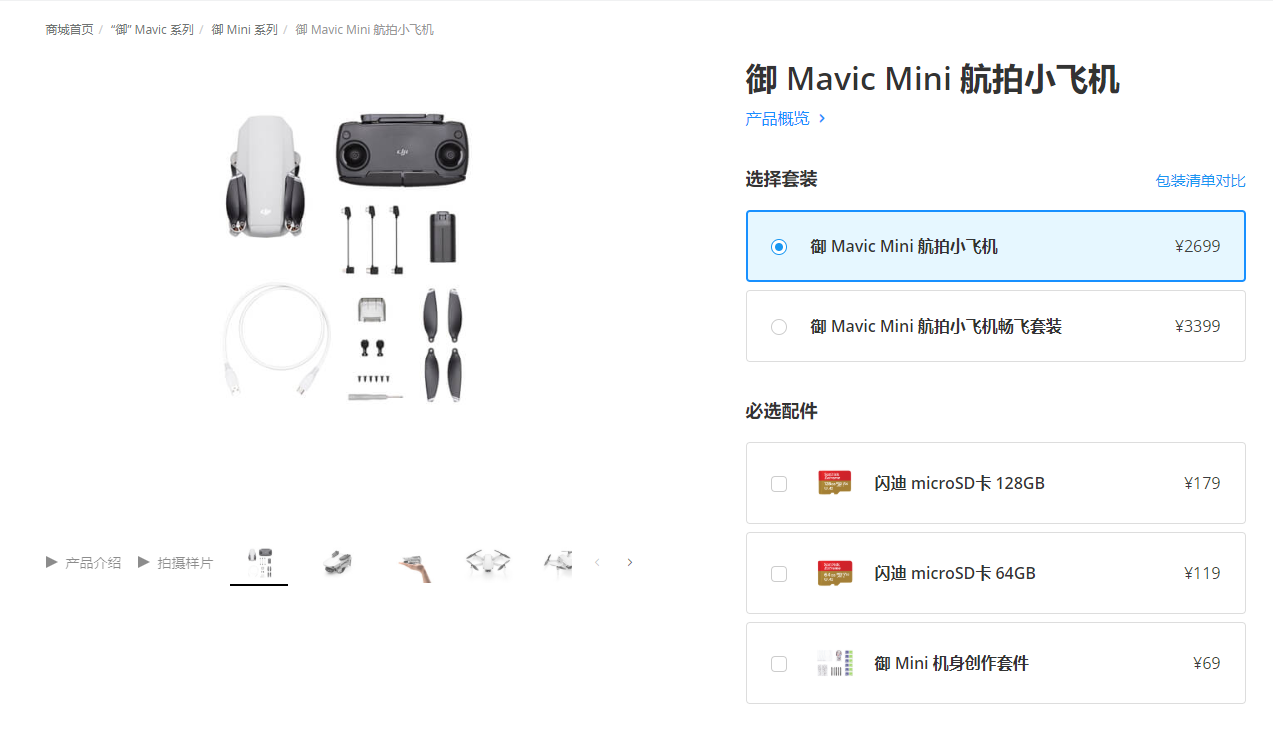Screen dimensions: 1273x731
Task: Click the 御 Mini 机身创作套件 product icon
Action: click(834, 663)
